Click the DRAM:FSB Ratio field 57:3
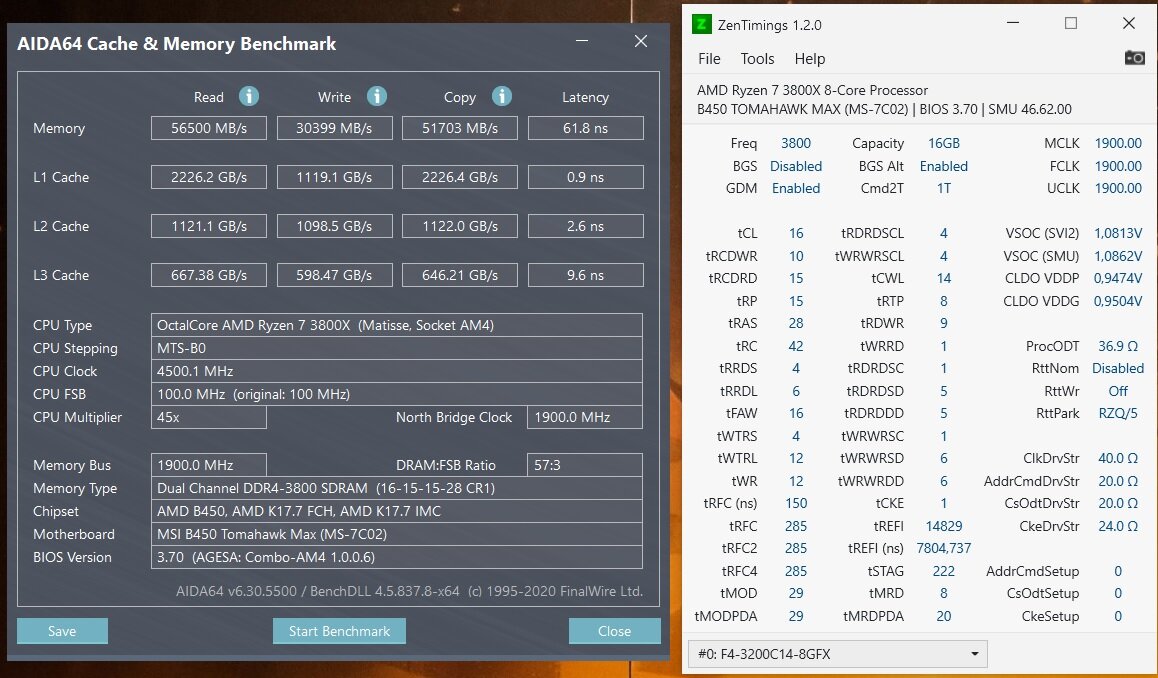The width and height of the screenshot is (1158, 678). tap(585, 465)
